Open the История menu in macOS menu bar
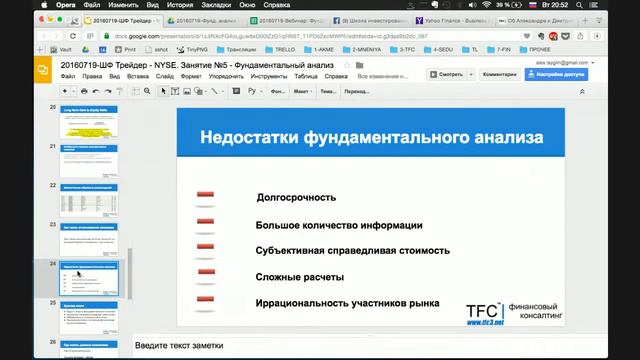This screenshot has height=360, width=640. pyautogui.click(x=180, y=5)
